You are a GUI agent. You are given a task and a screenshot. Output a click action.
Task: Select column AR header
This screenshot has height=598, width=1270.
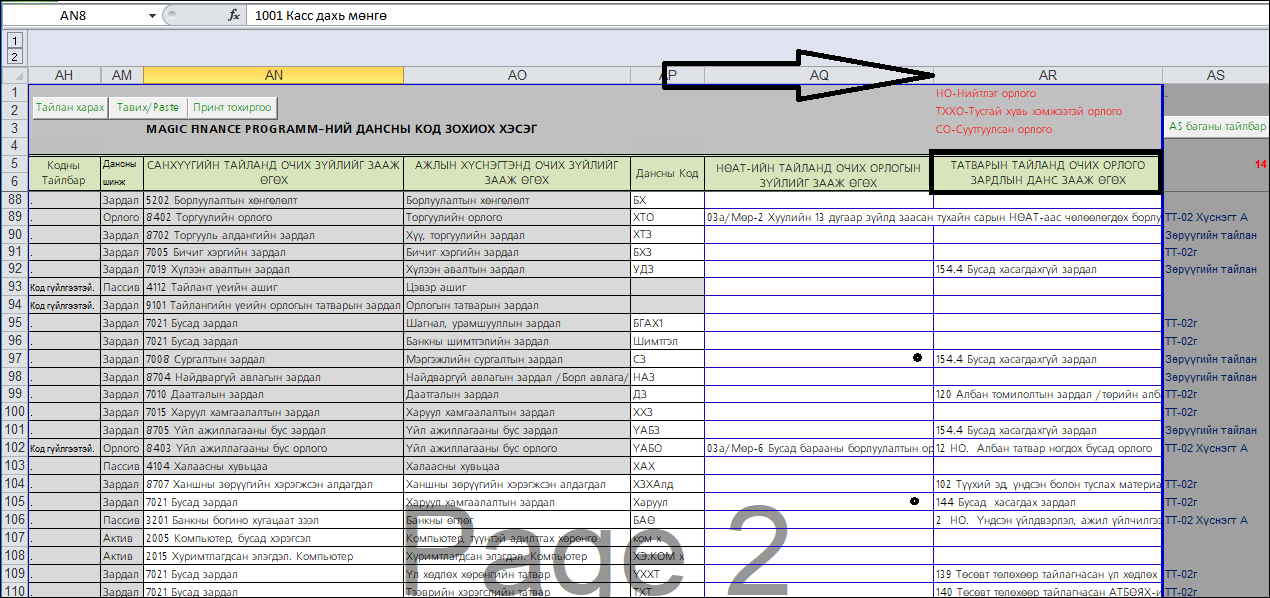[1047, 75]
